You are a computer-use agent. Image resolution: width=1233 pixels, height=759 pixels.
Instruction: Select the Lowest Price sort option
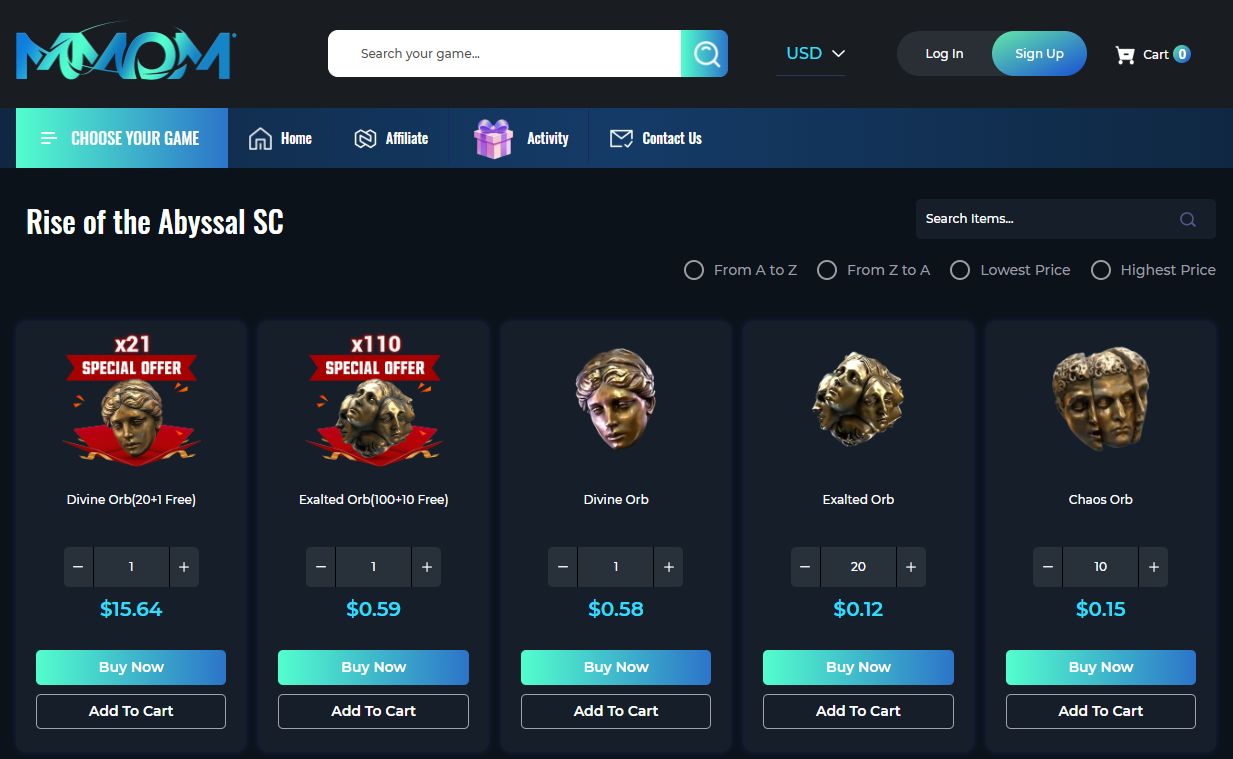click(1010, 270)
